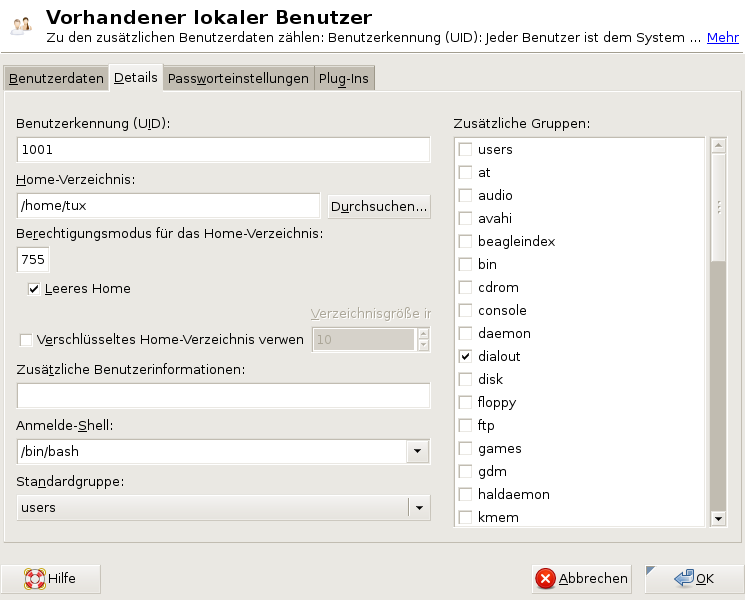This screenshot has height=600, width=745.
Task: Expand the Standardgruppe combo box
Action: click(418, 508)
